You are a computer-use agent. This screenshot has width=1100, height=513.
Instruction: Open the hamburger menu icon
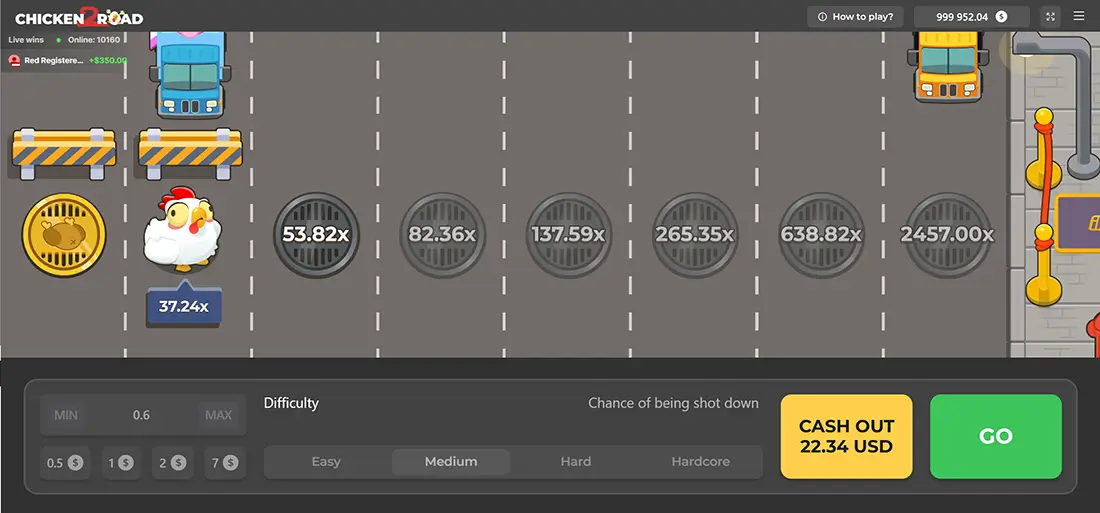point(1078,16)
